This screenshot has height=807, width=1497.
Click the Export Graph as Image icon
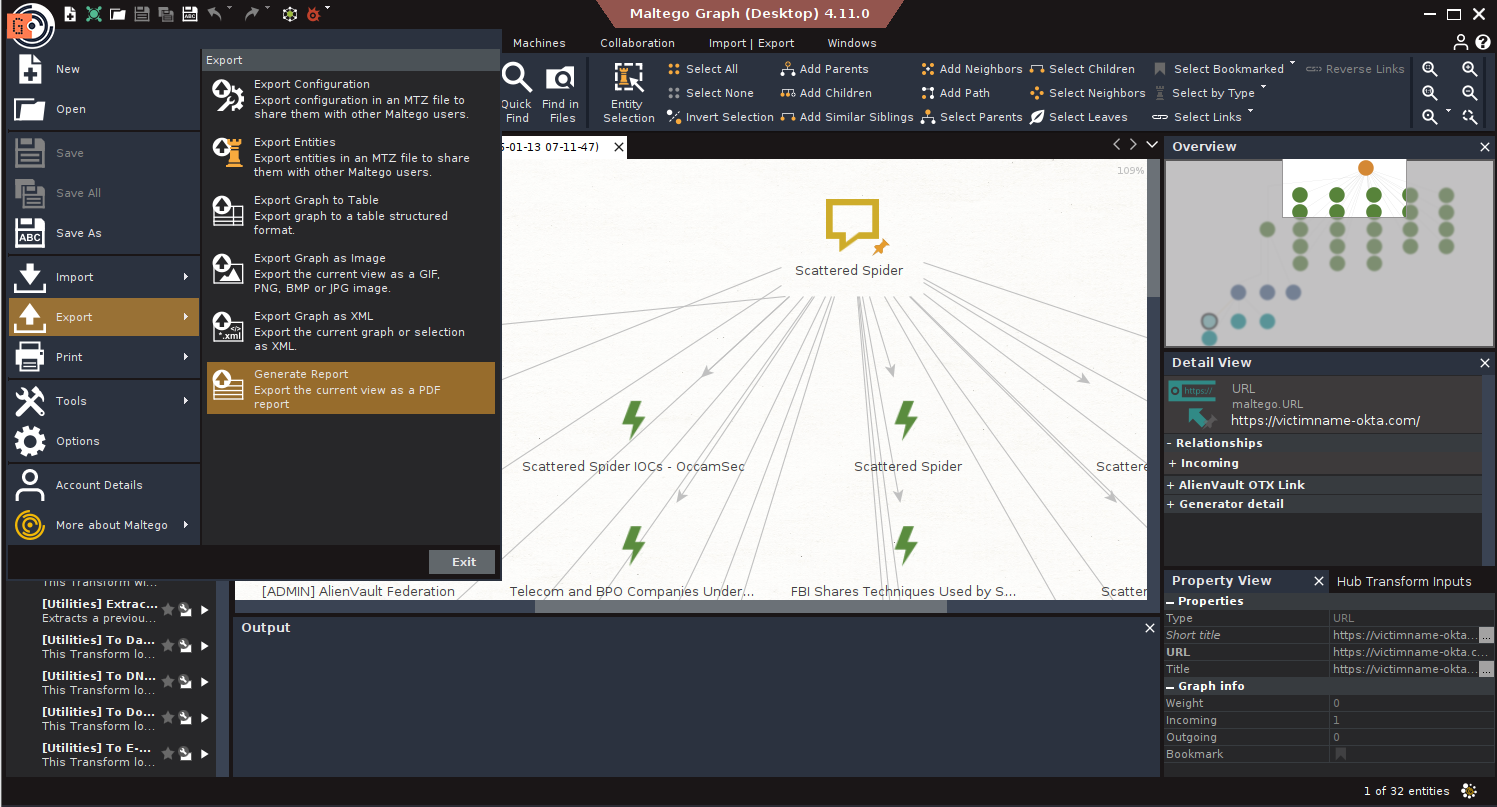click(228, 272)
